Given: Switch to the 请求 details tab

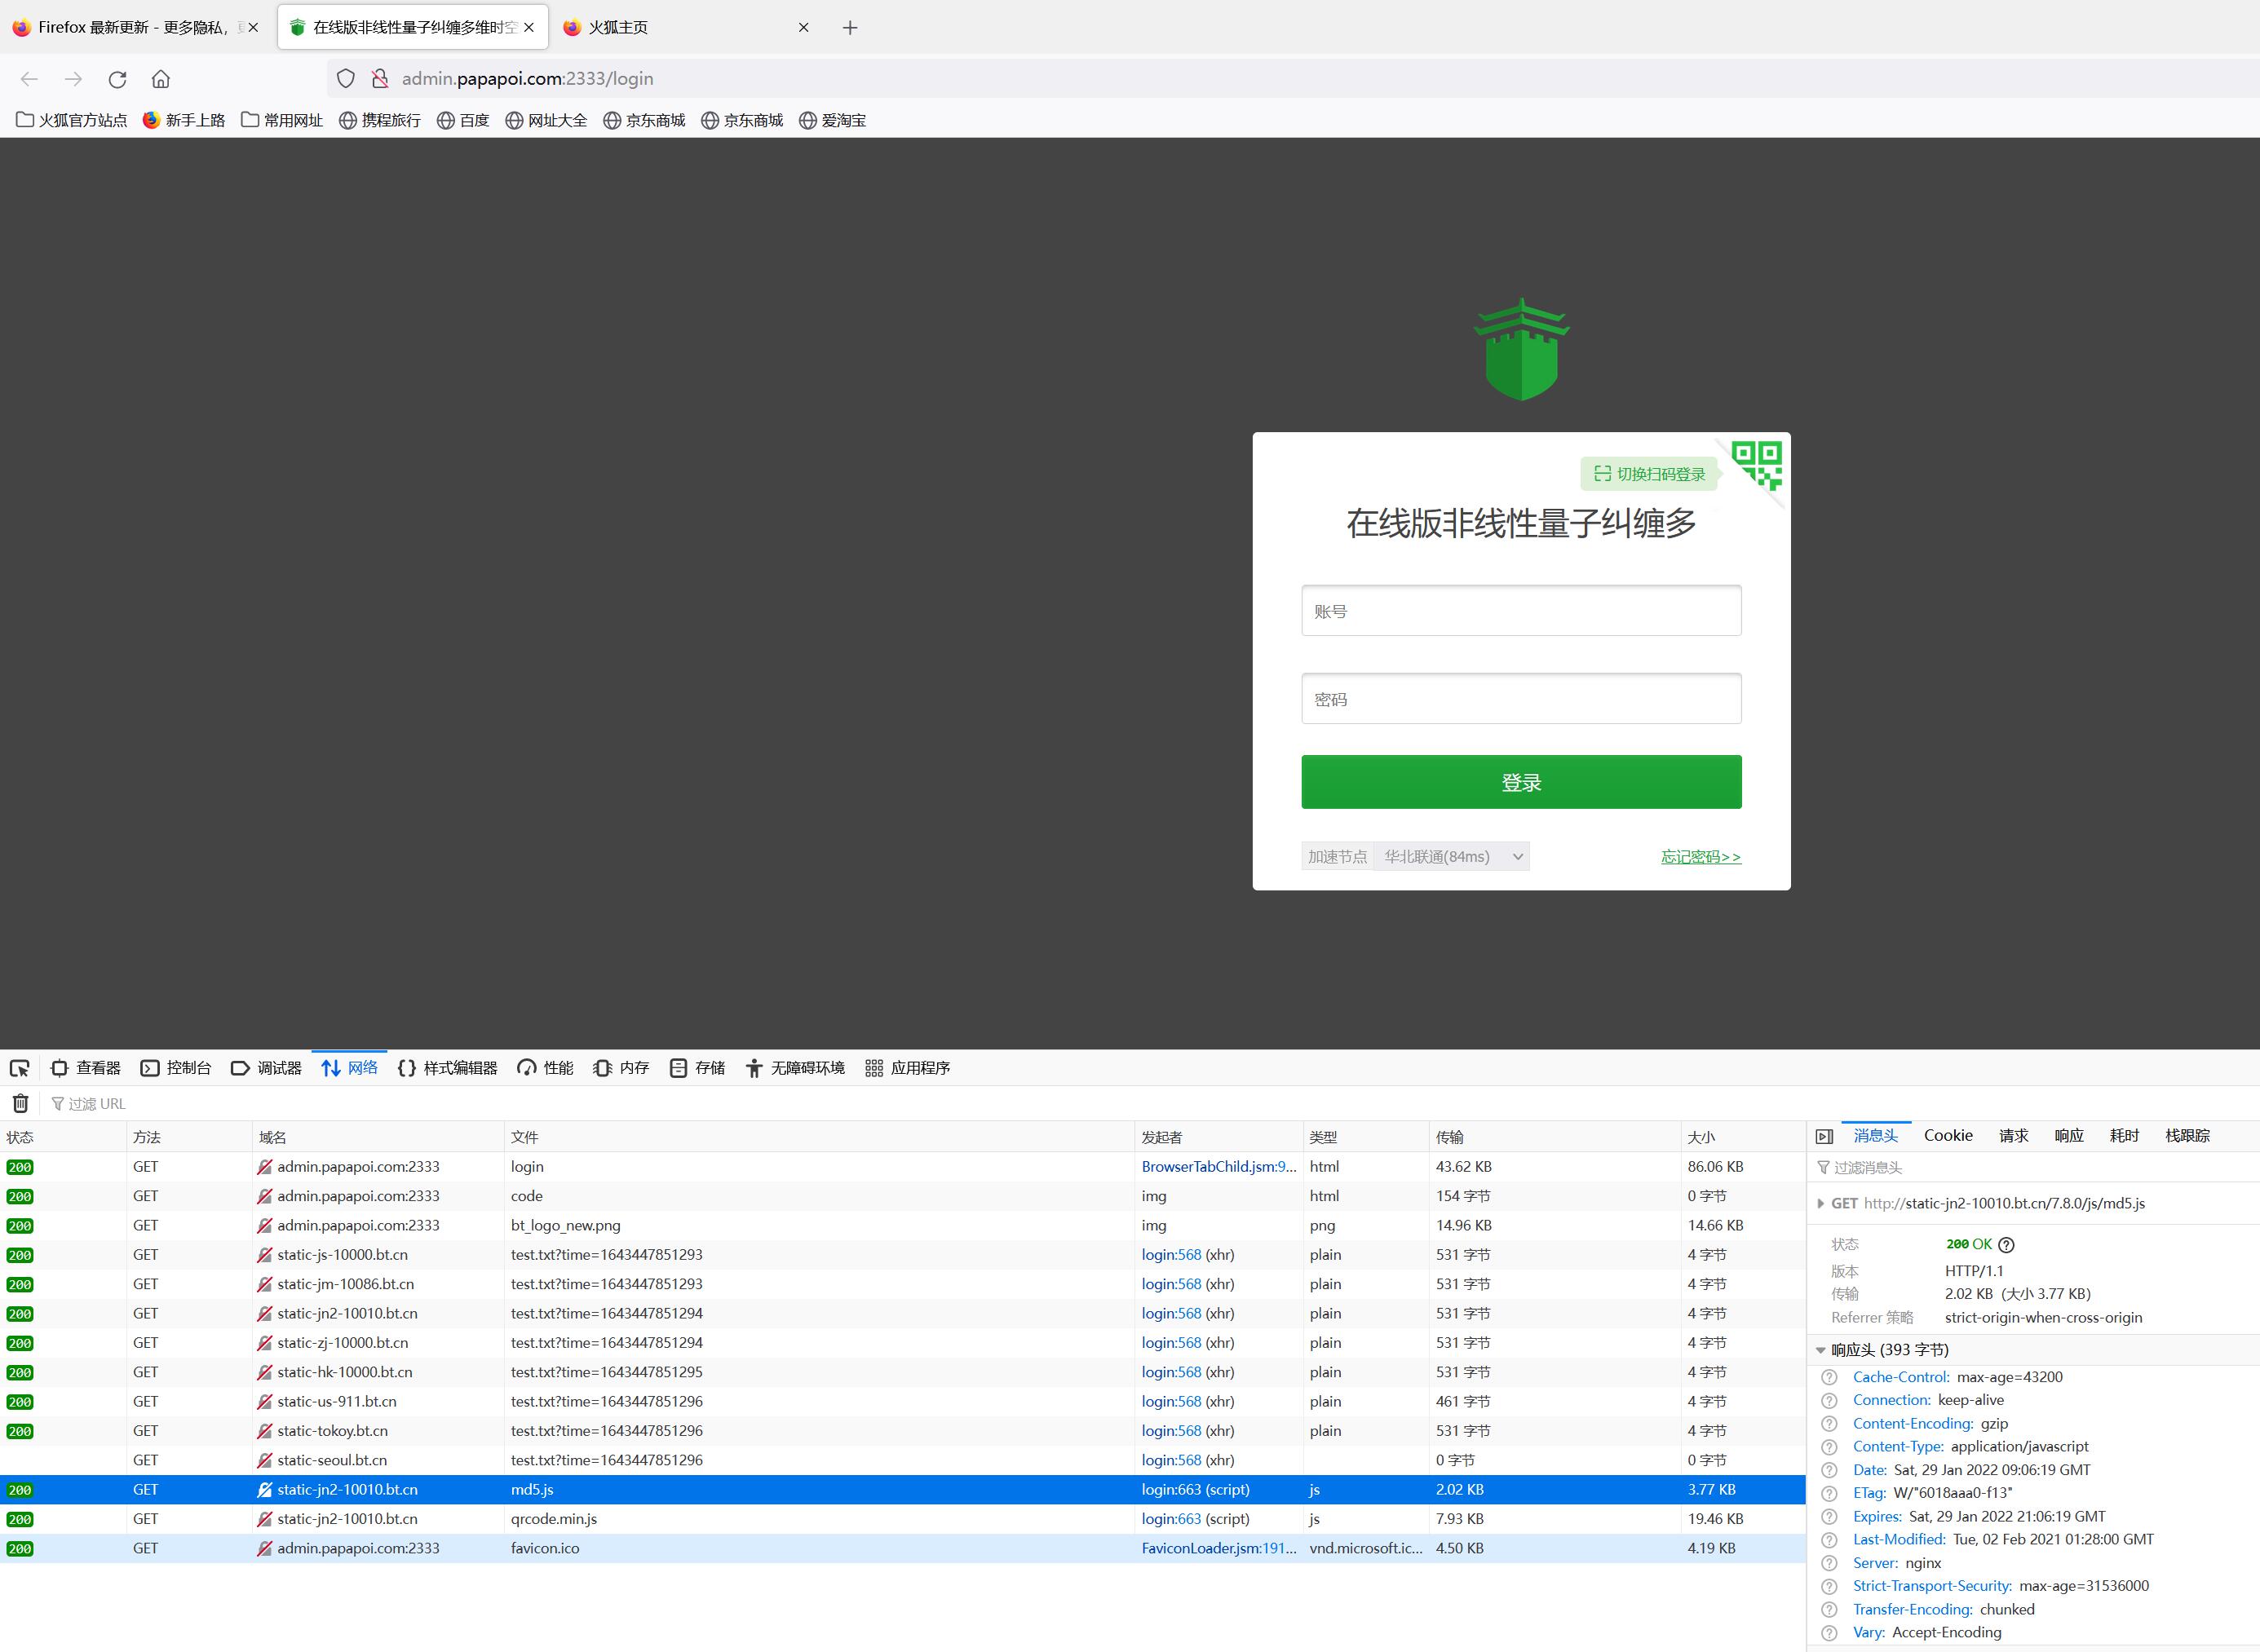Looking at the screenshot, I should tap(2013, 1136).
